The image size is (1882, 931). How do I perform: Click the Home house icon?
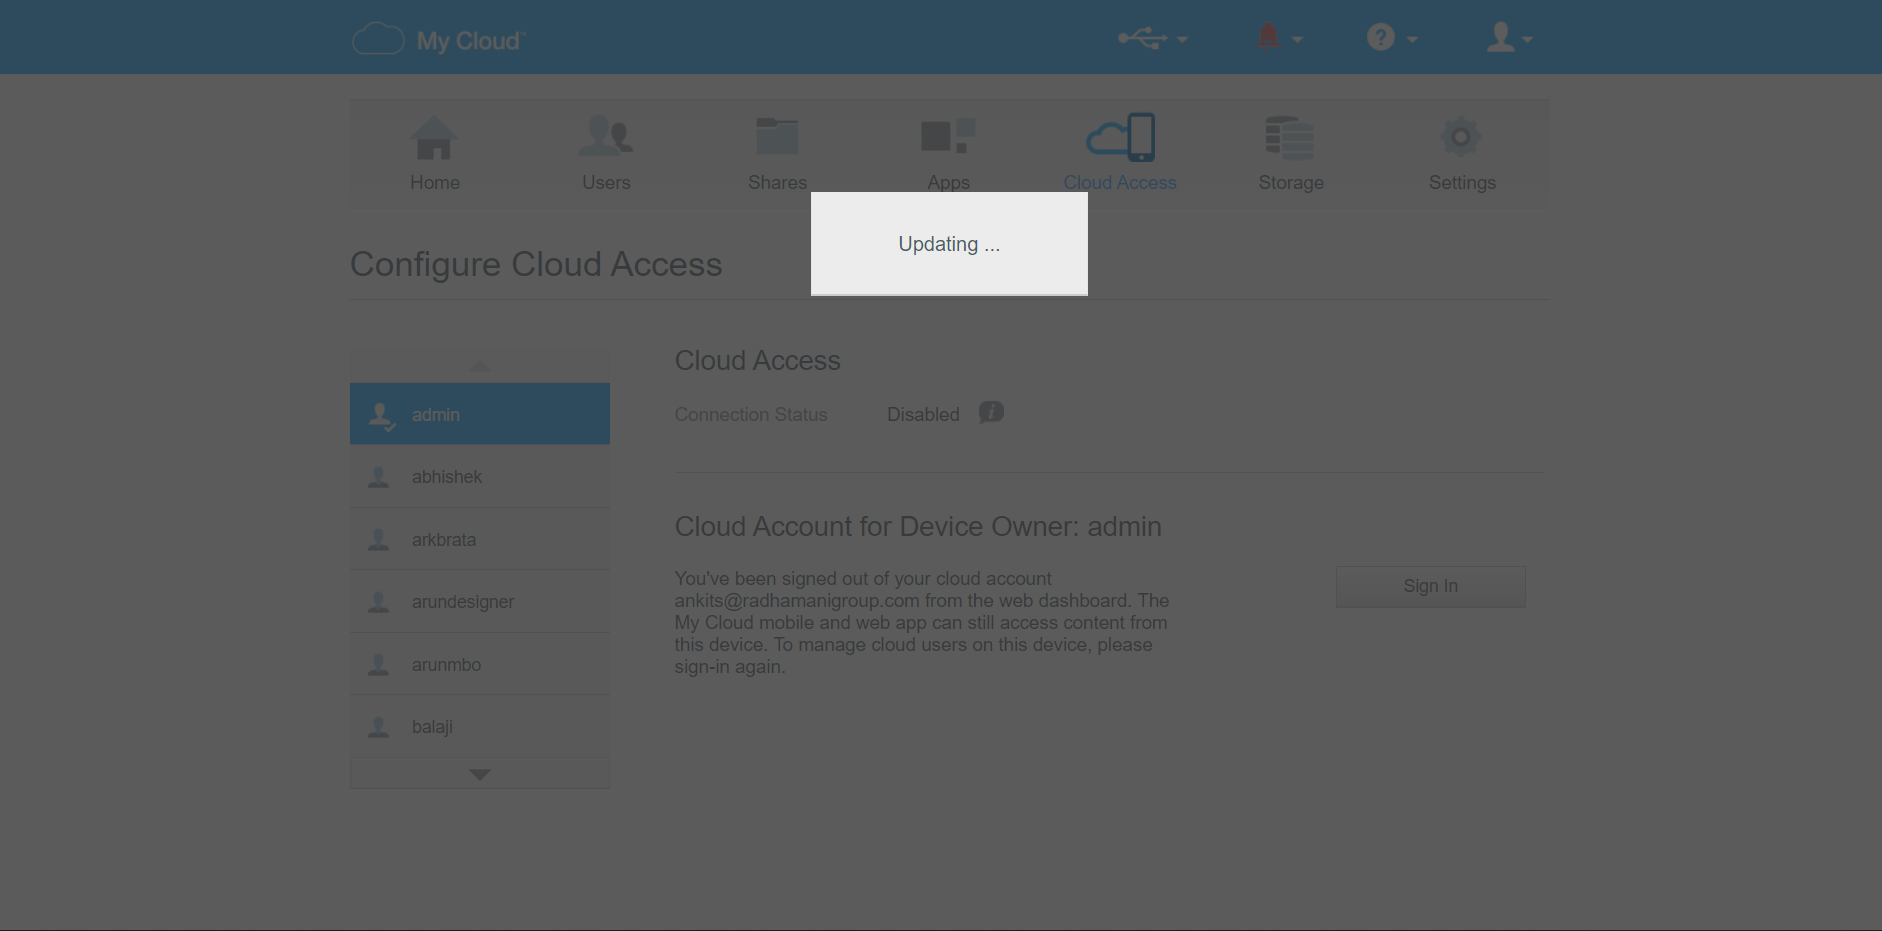coord(434,138)
